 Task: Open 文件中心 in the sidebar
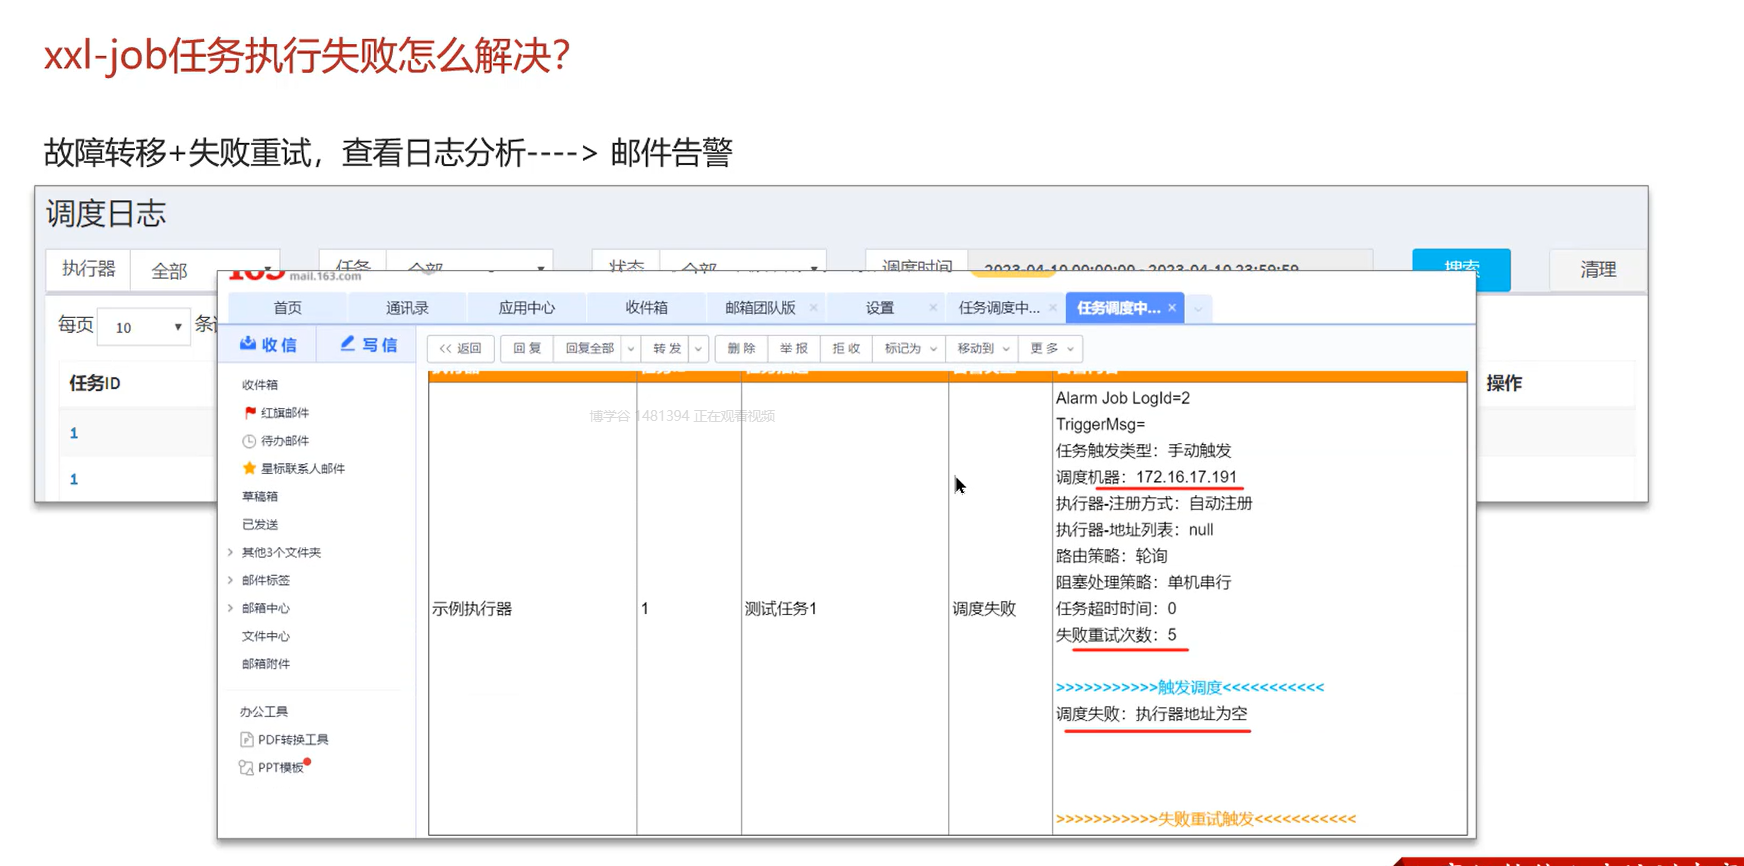pos(266,636)
